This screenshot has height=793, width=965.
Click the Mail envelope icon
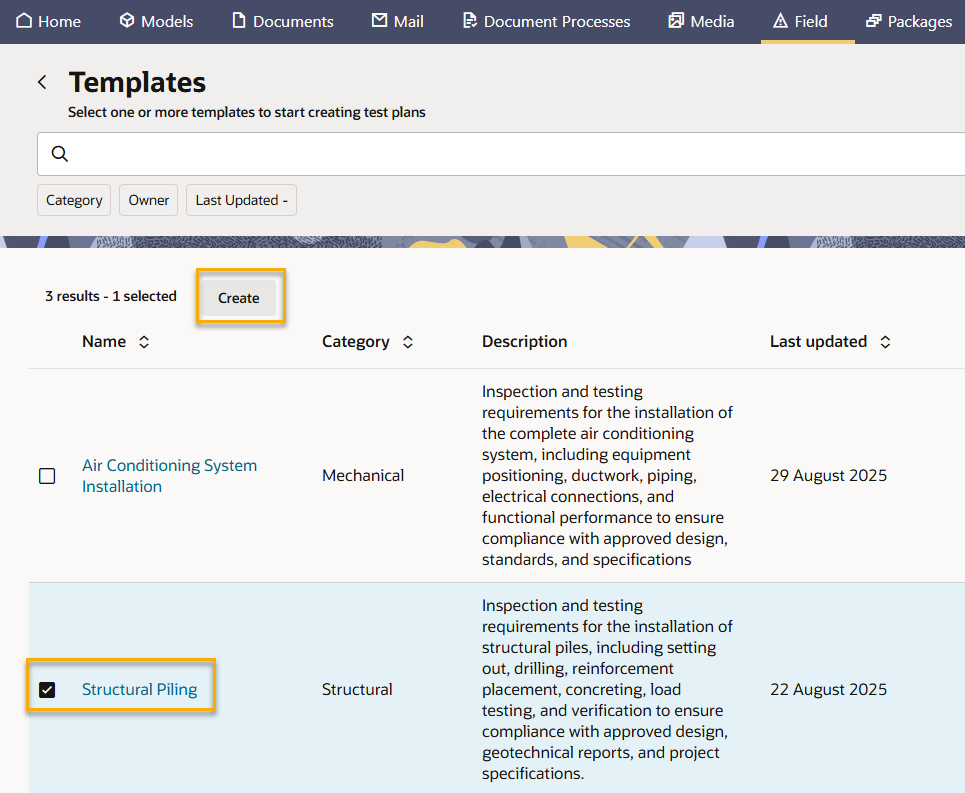pyautogui.click(x=379, y=21)
